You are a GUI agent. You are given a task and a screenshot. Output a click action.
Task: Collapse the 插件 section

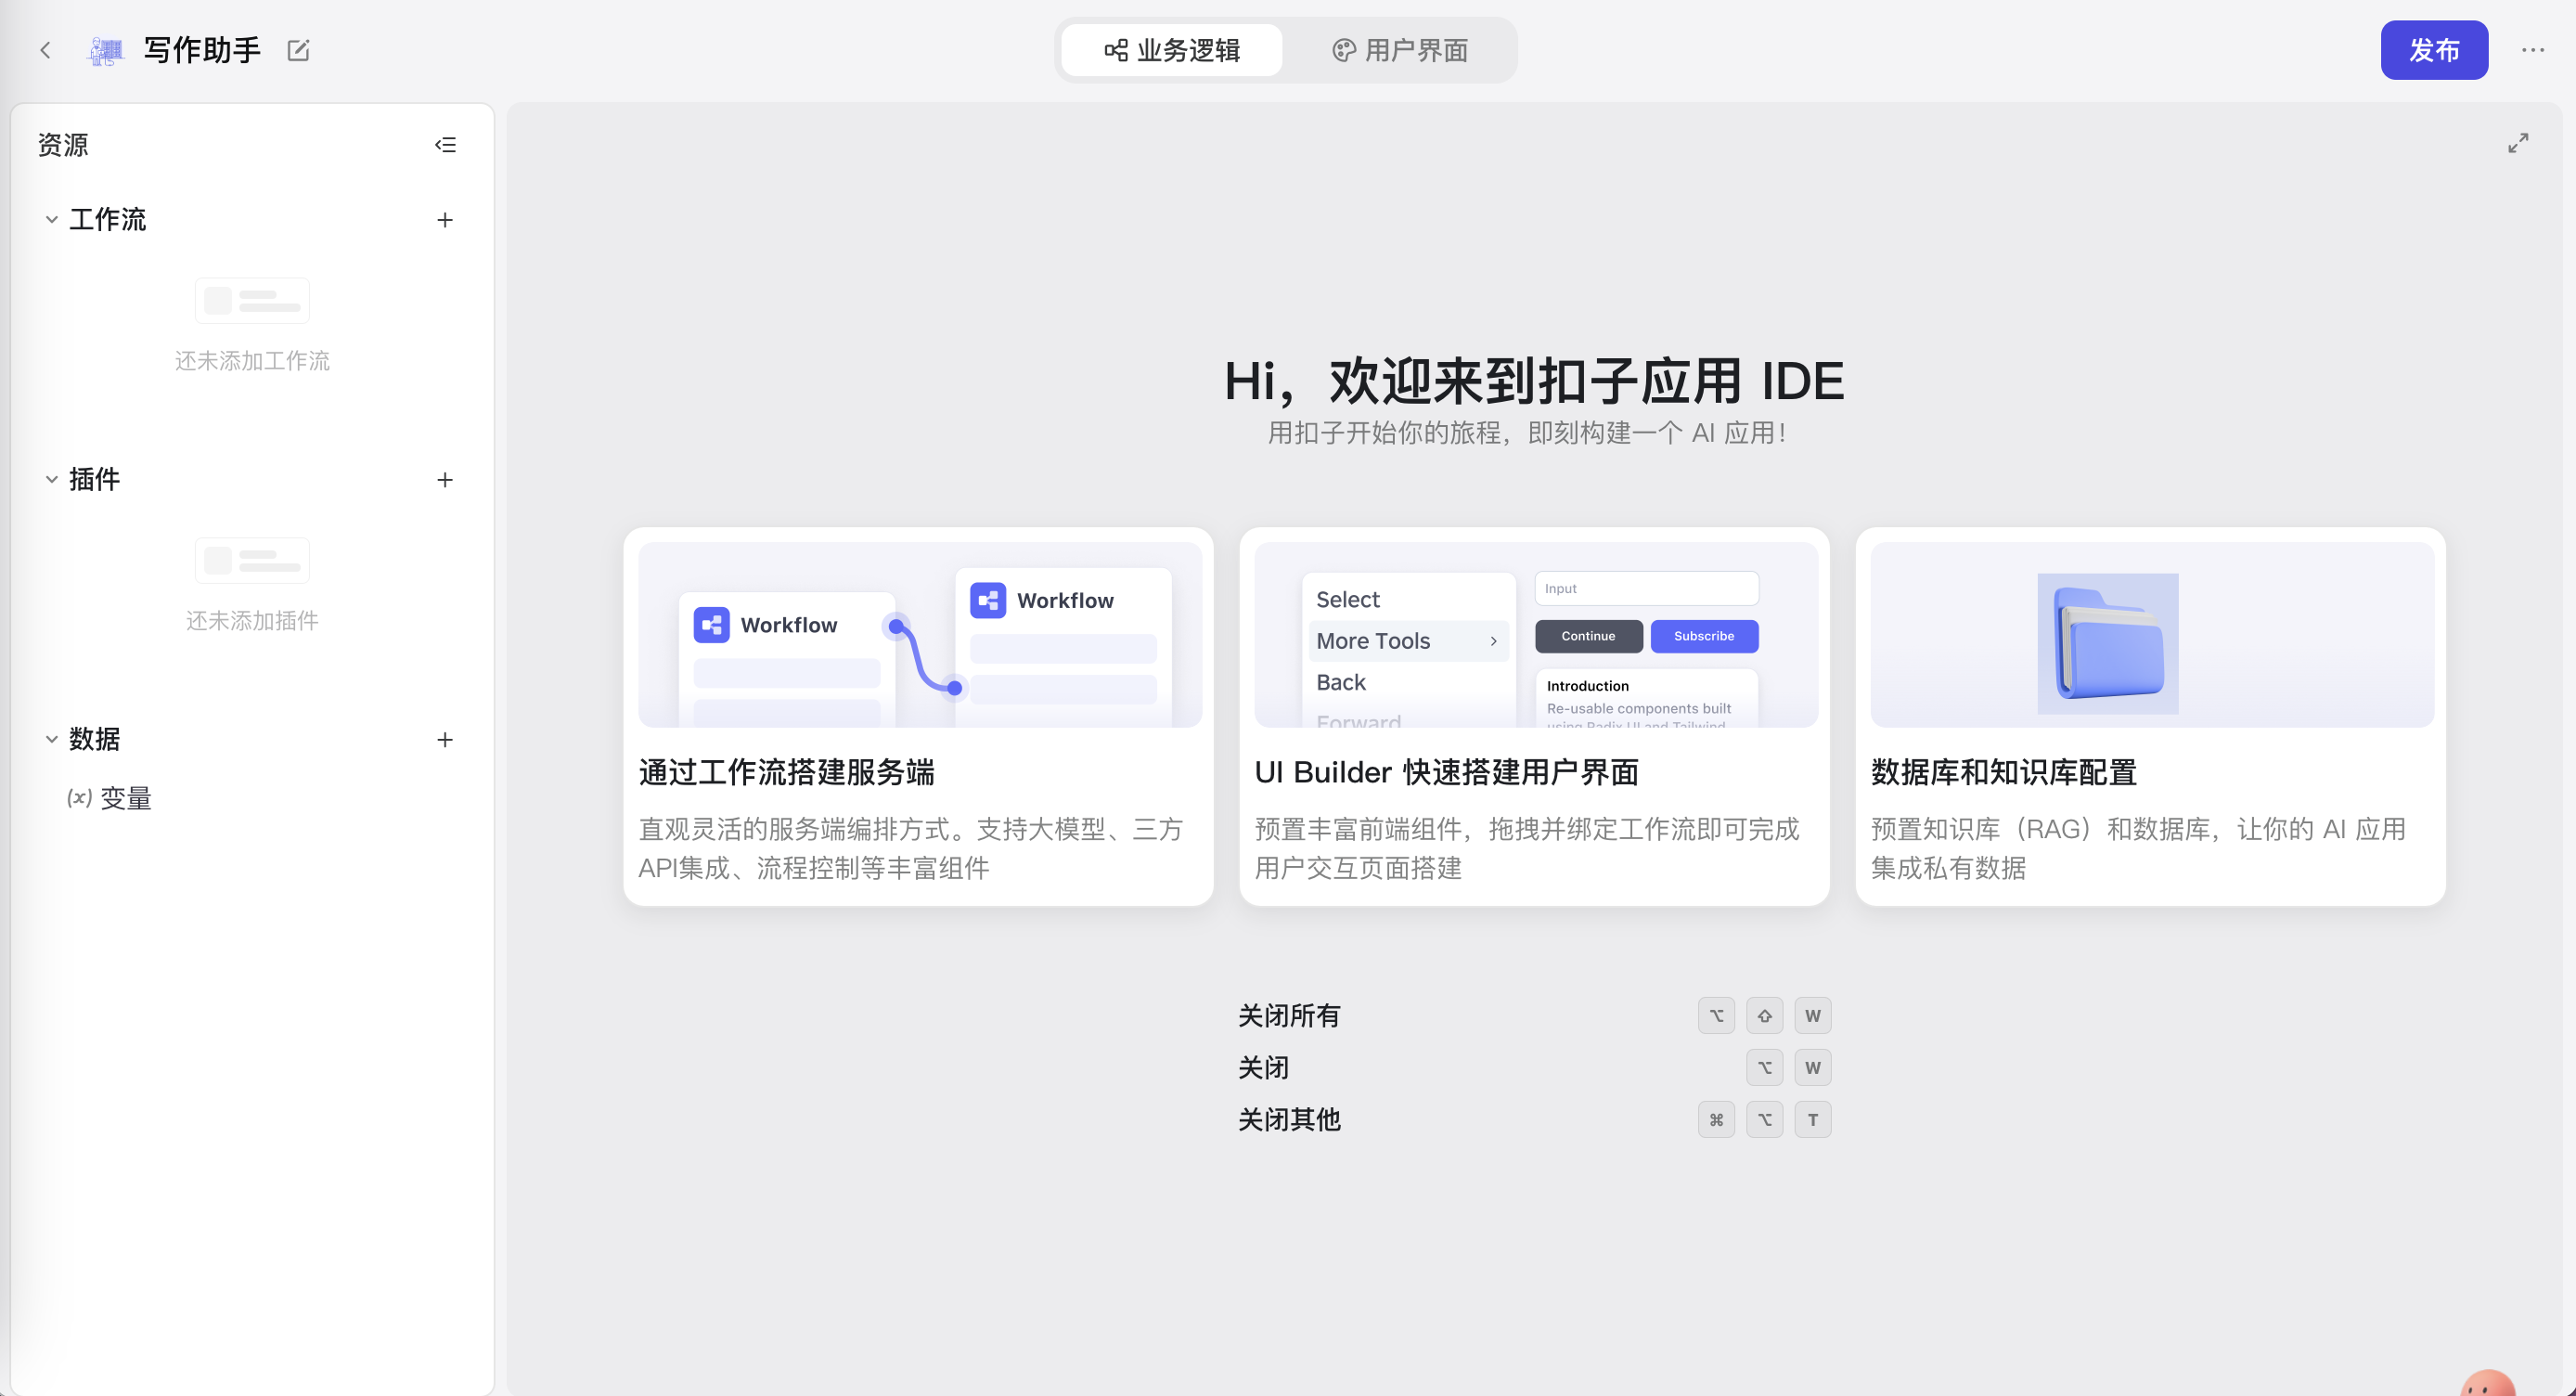pos(52,480)
